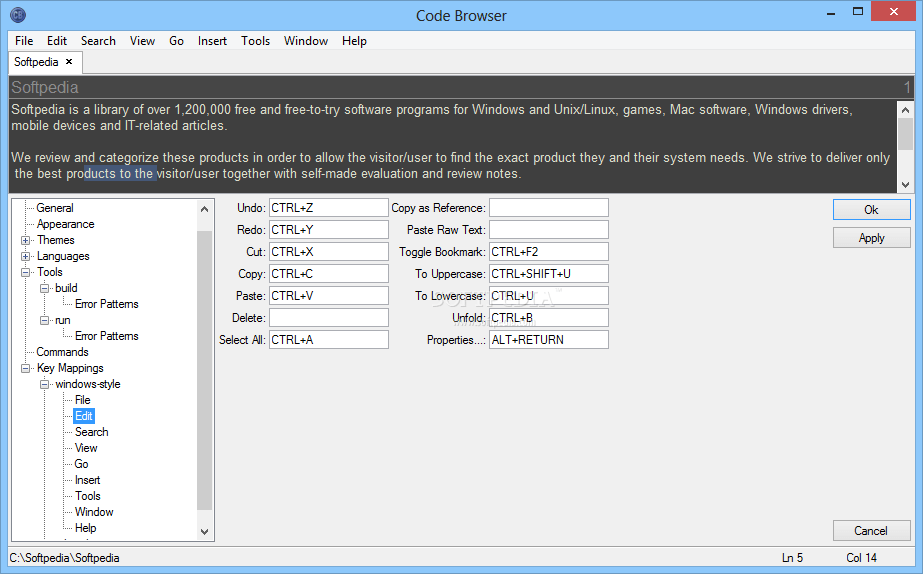This screenshot has height=574, width=923.
Task: Open the Edit menu in the menu bar
Action: (x=57, y=41)
